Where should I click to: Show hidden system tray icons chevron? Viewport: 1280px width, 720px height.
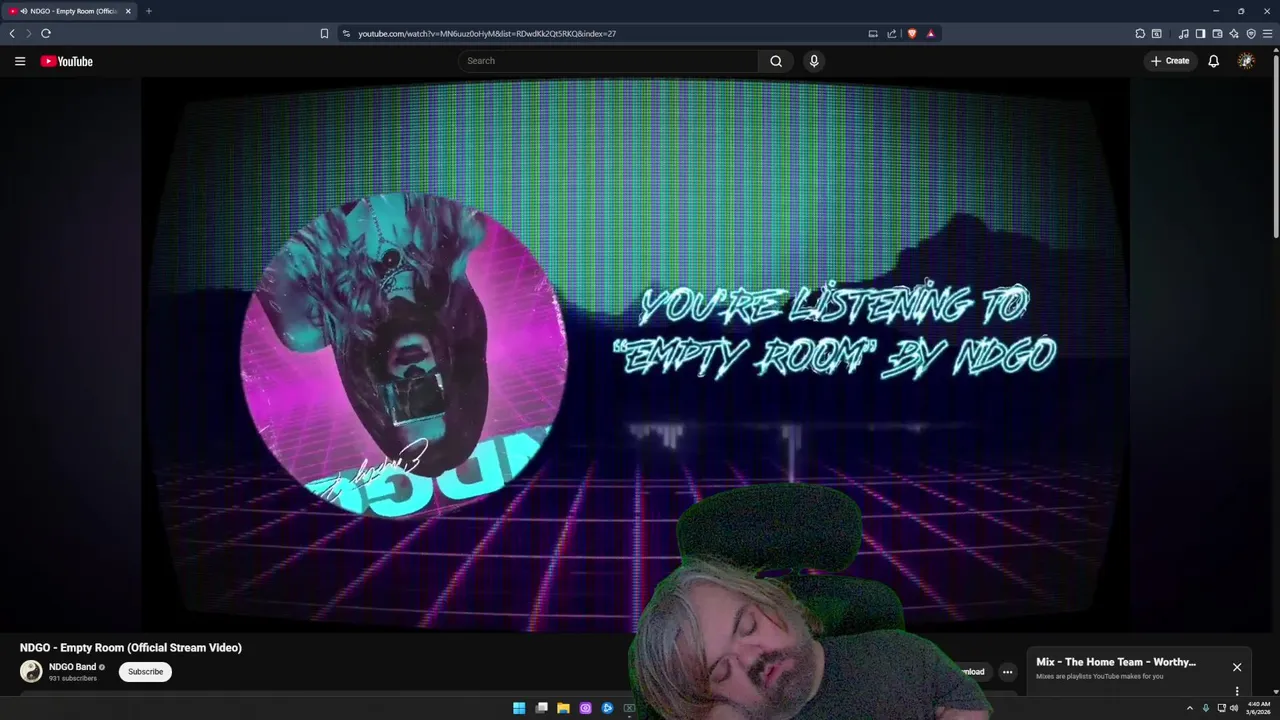click(1189, 708)
